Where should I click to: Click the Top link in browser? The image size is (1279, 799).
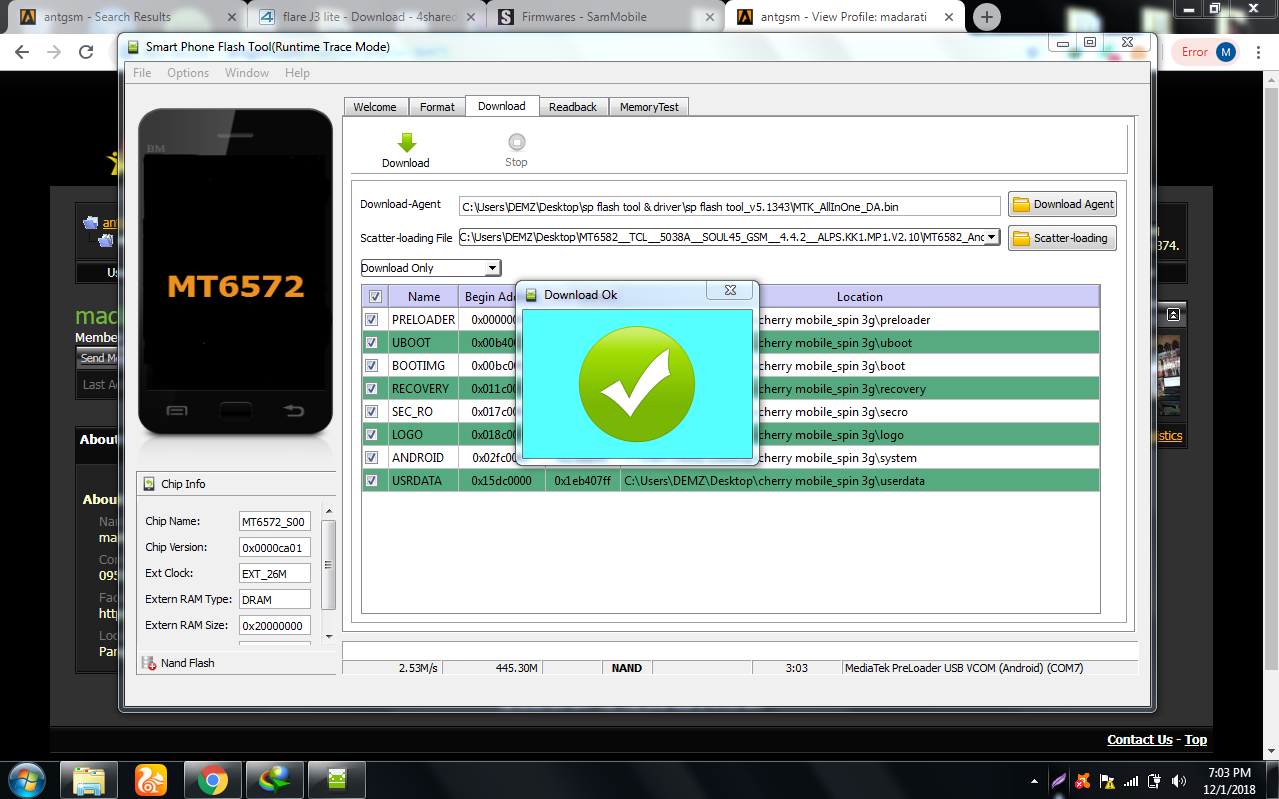tap(1196, 740)
